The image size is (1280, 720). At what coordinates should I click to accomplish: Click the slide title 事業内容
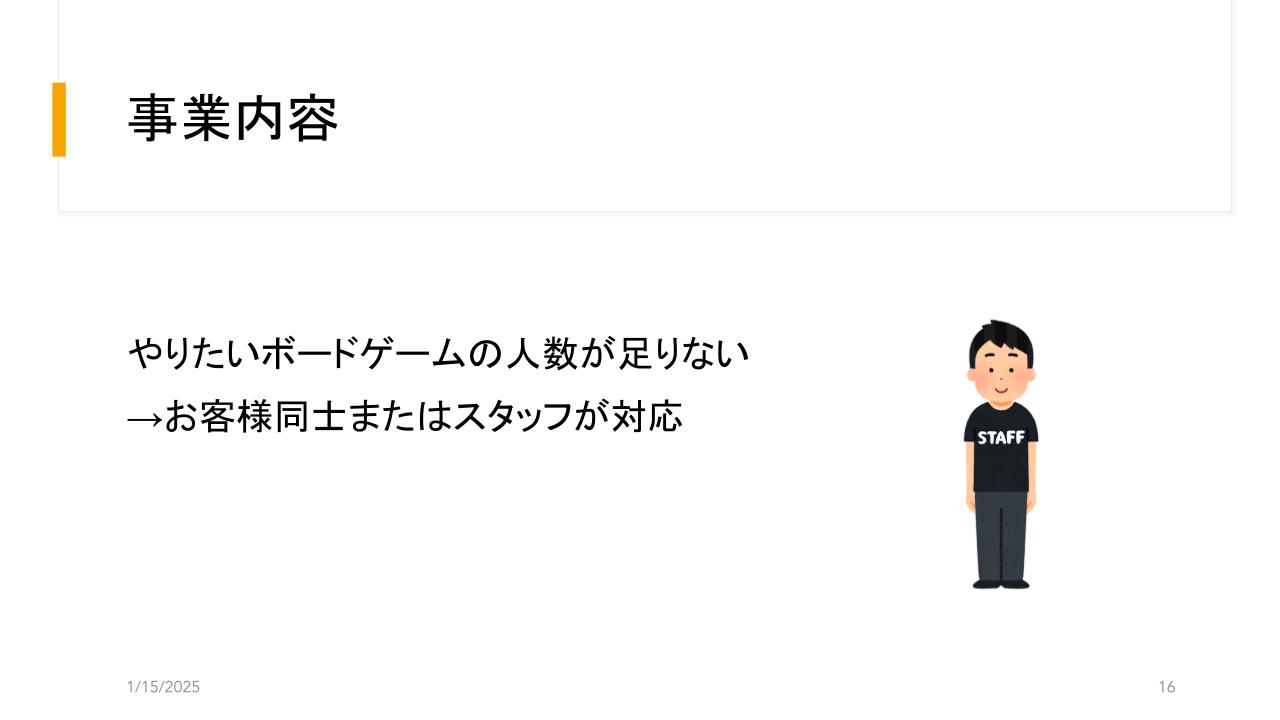tap(233, 119)
